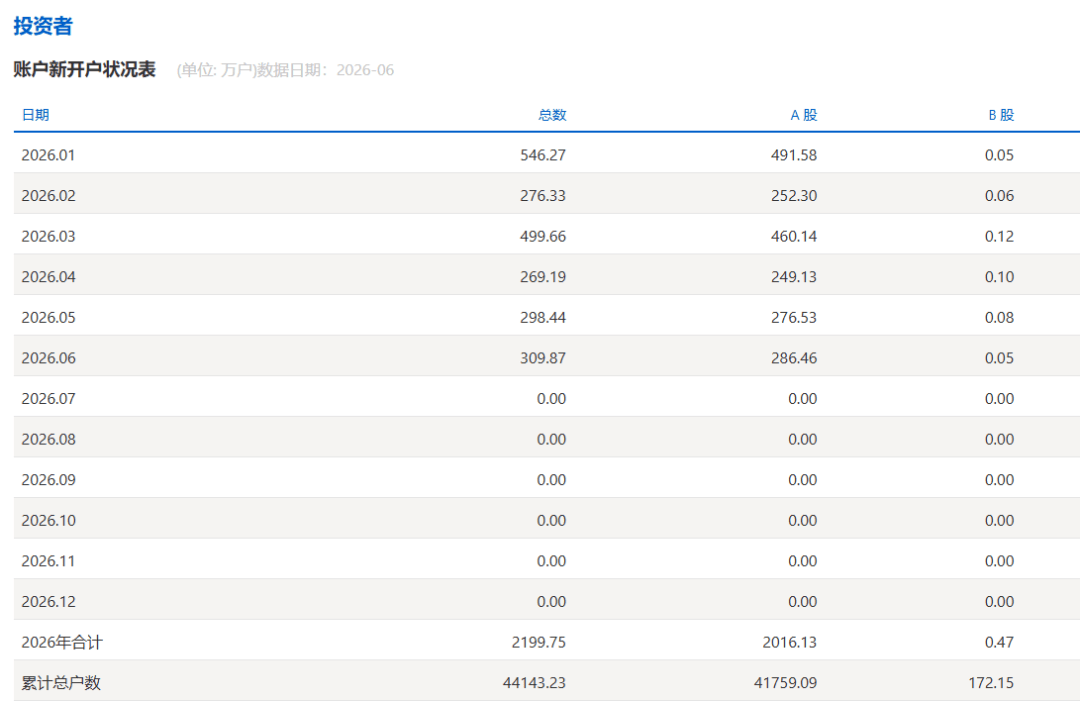This screenshot has width=1080, height=701.
Task: Select the B-share value 0.10
Action: pyautogui.click(x=999, y=277)
